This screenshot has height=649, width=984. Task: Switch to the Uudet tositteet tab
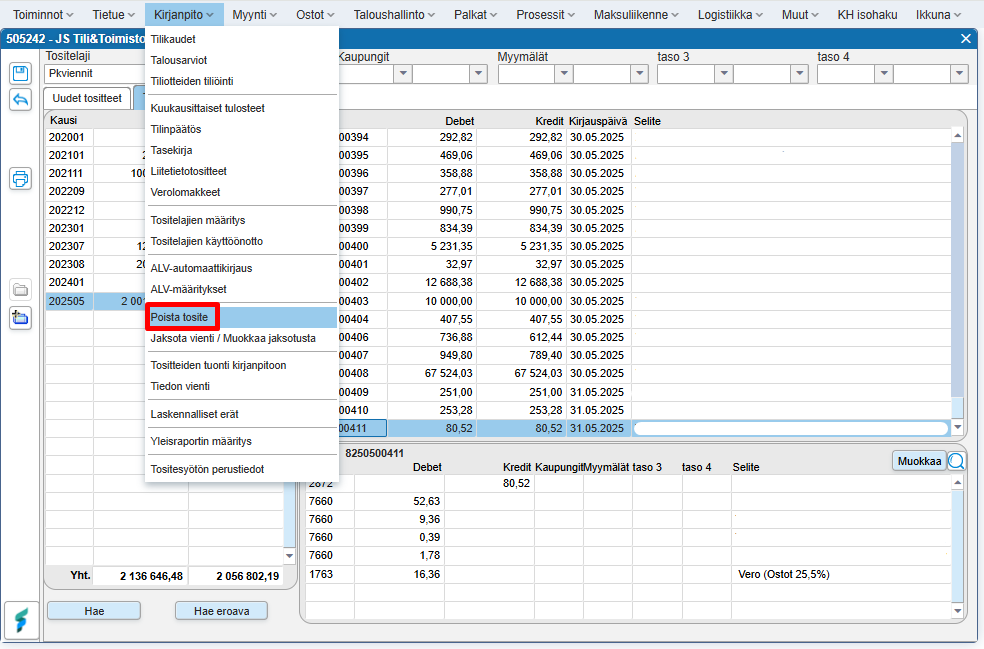[87, 98]
